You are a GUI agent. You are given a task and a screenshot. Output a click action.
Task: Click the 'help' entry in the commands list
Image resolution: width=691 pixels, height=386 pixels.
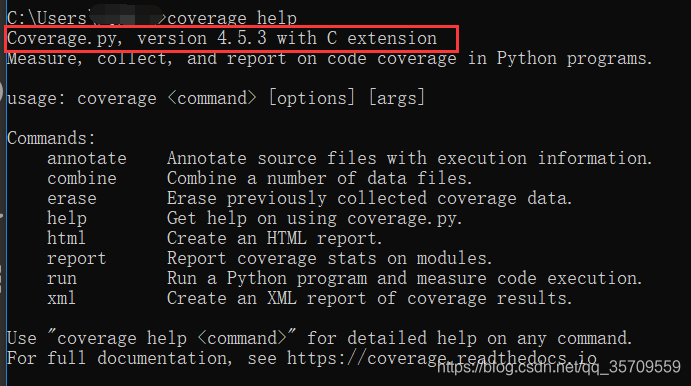point(67,219)
